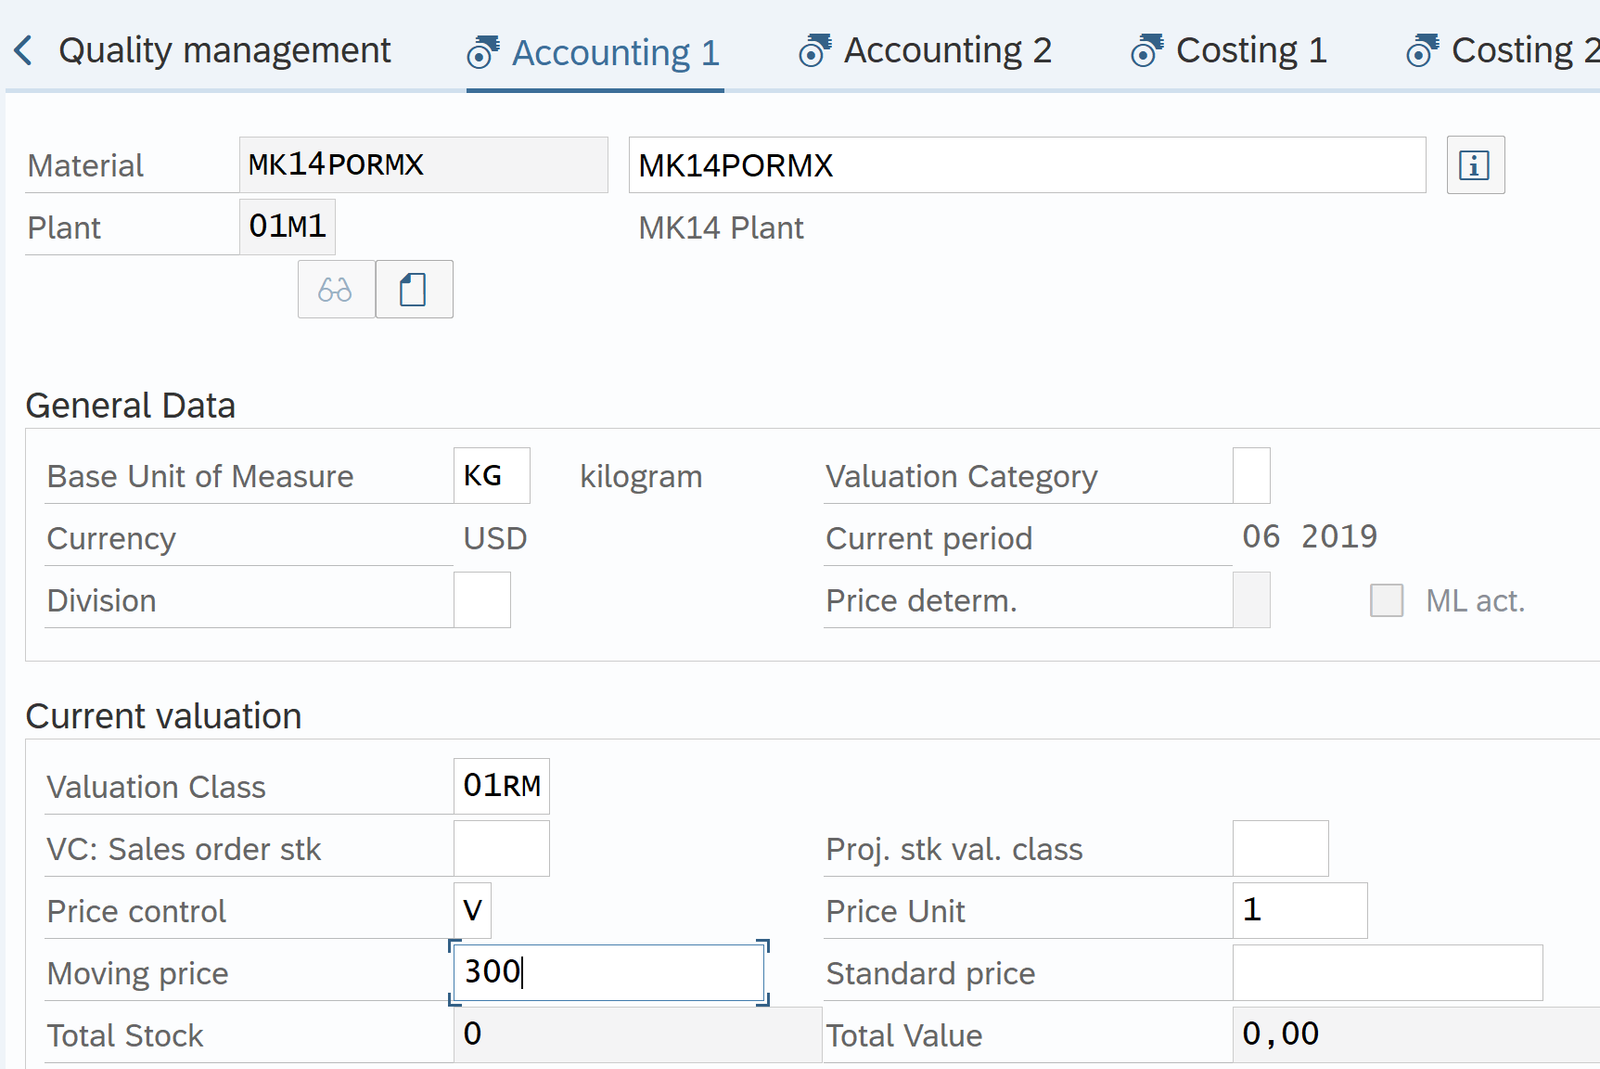The height and width of the screenshot is (1069, 1600).
Task: Open the Costing 1 tab
Action: pos(1251,50)
